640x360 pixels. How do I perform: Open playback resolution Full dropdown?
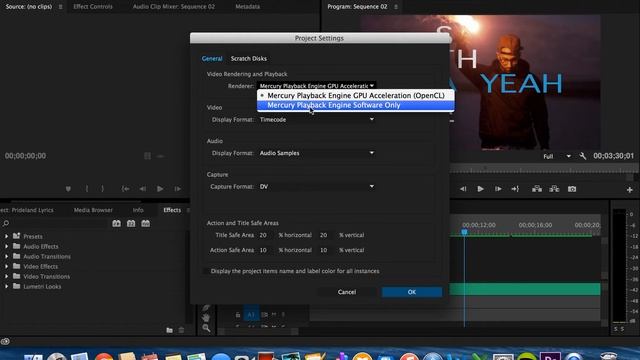[557, 156]
